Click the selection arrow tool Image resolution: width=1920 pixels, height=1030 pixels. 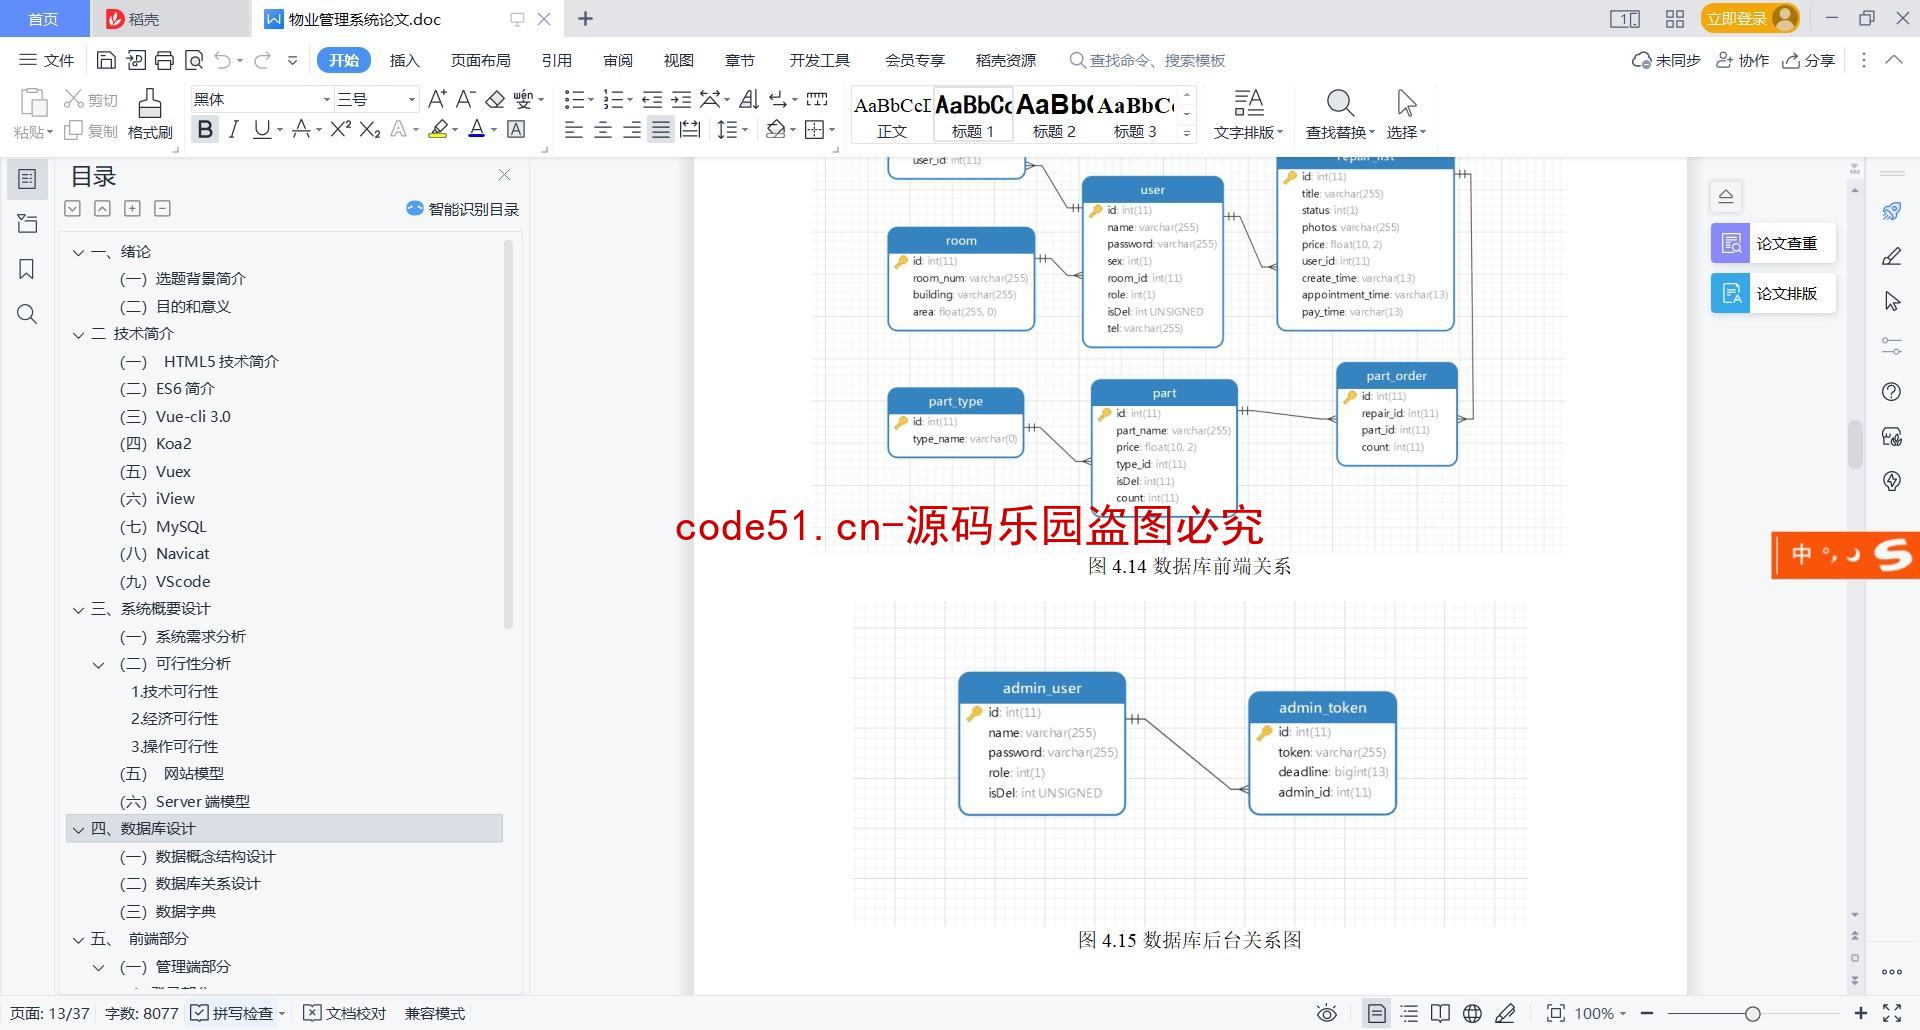coord(1406,103)
